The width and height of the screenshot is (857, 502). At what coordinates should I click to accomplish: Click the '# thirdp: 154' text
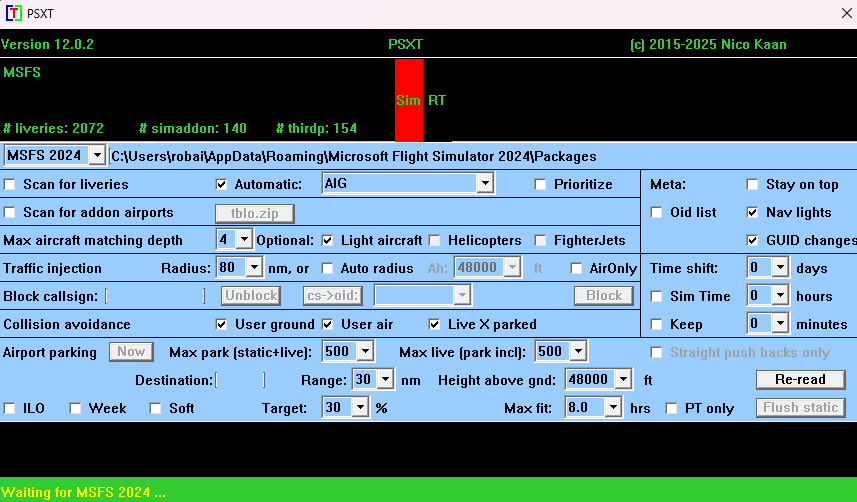tap(316, 129)
